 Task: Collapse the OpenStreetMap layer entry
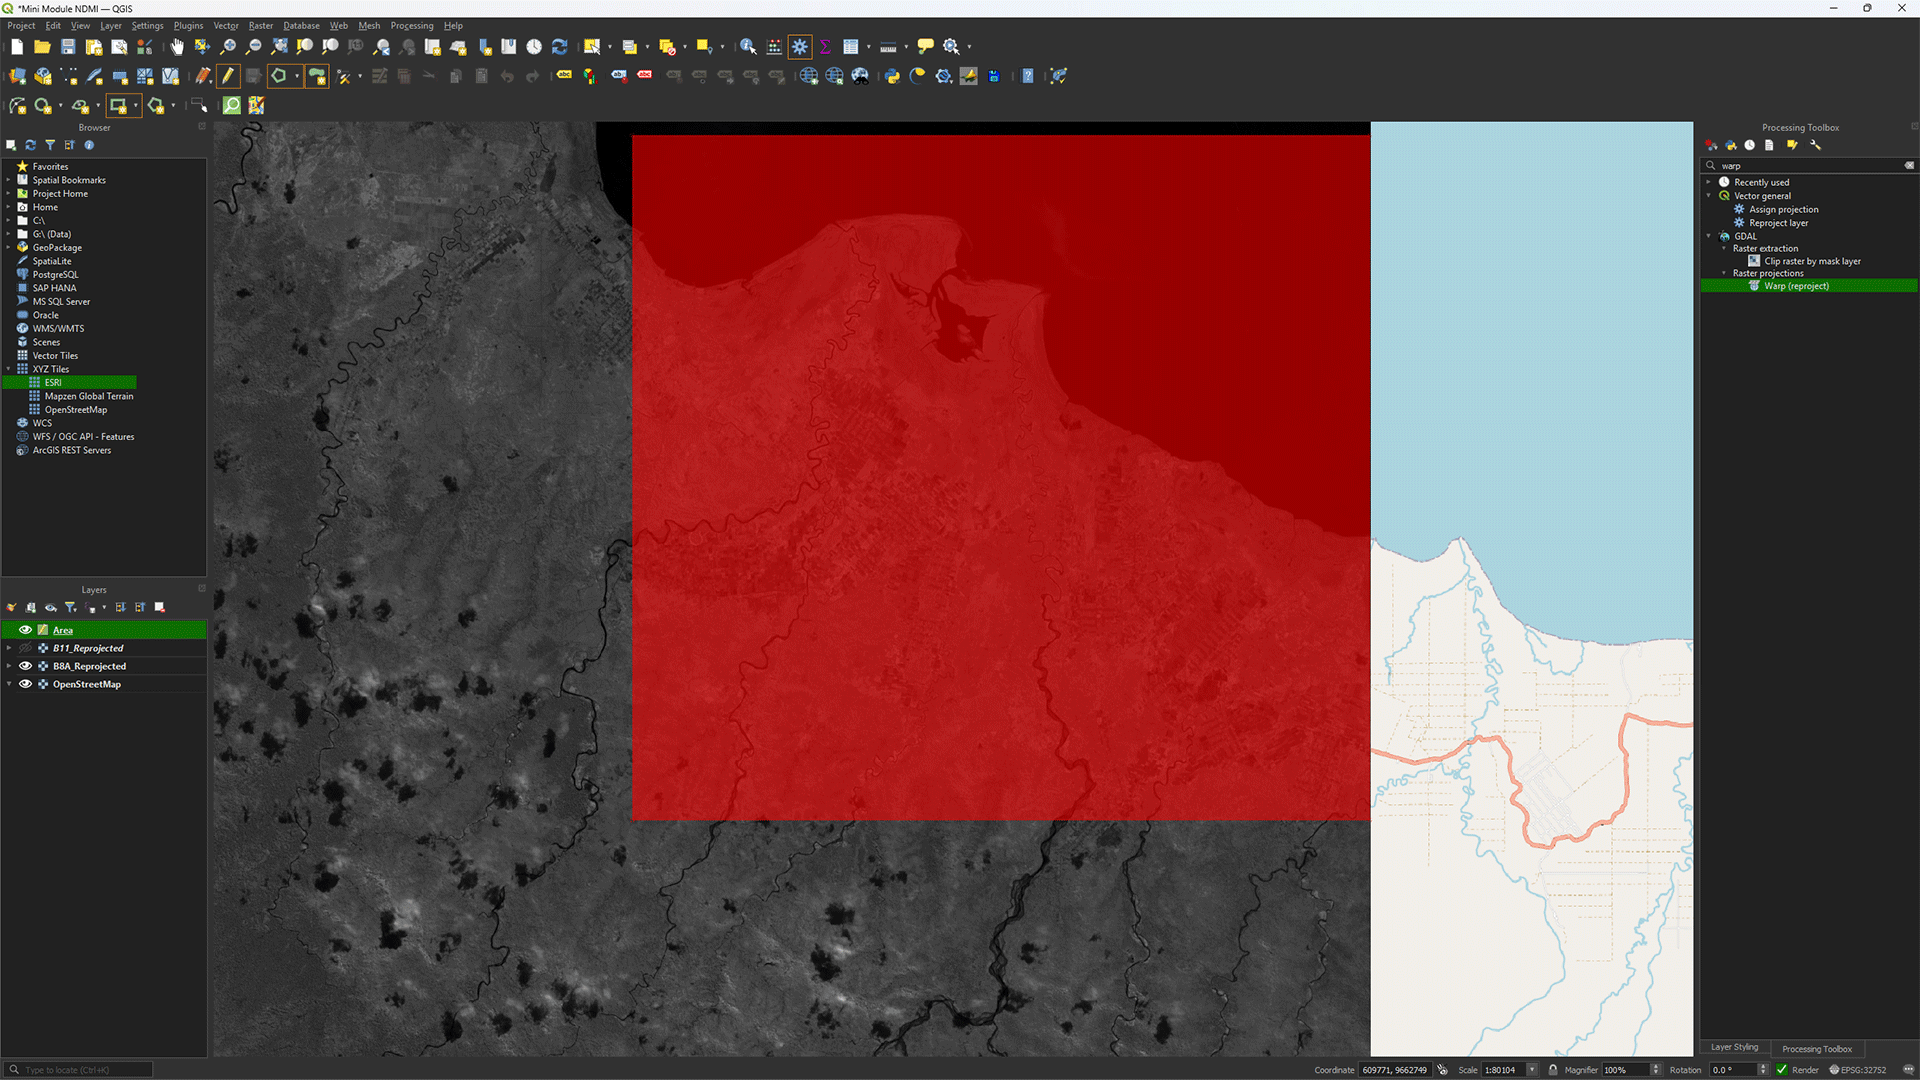click(9, 684)
